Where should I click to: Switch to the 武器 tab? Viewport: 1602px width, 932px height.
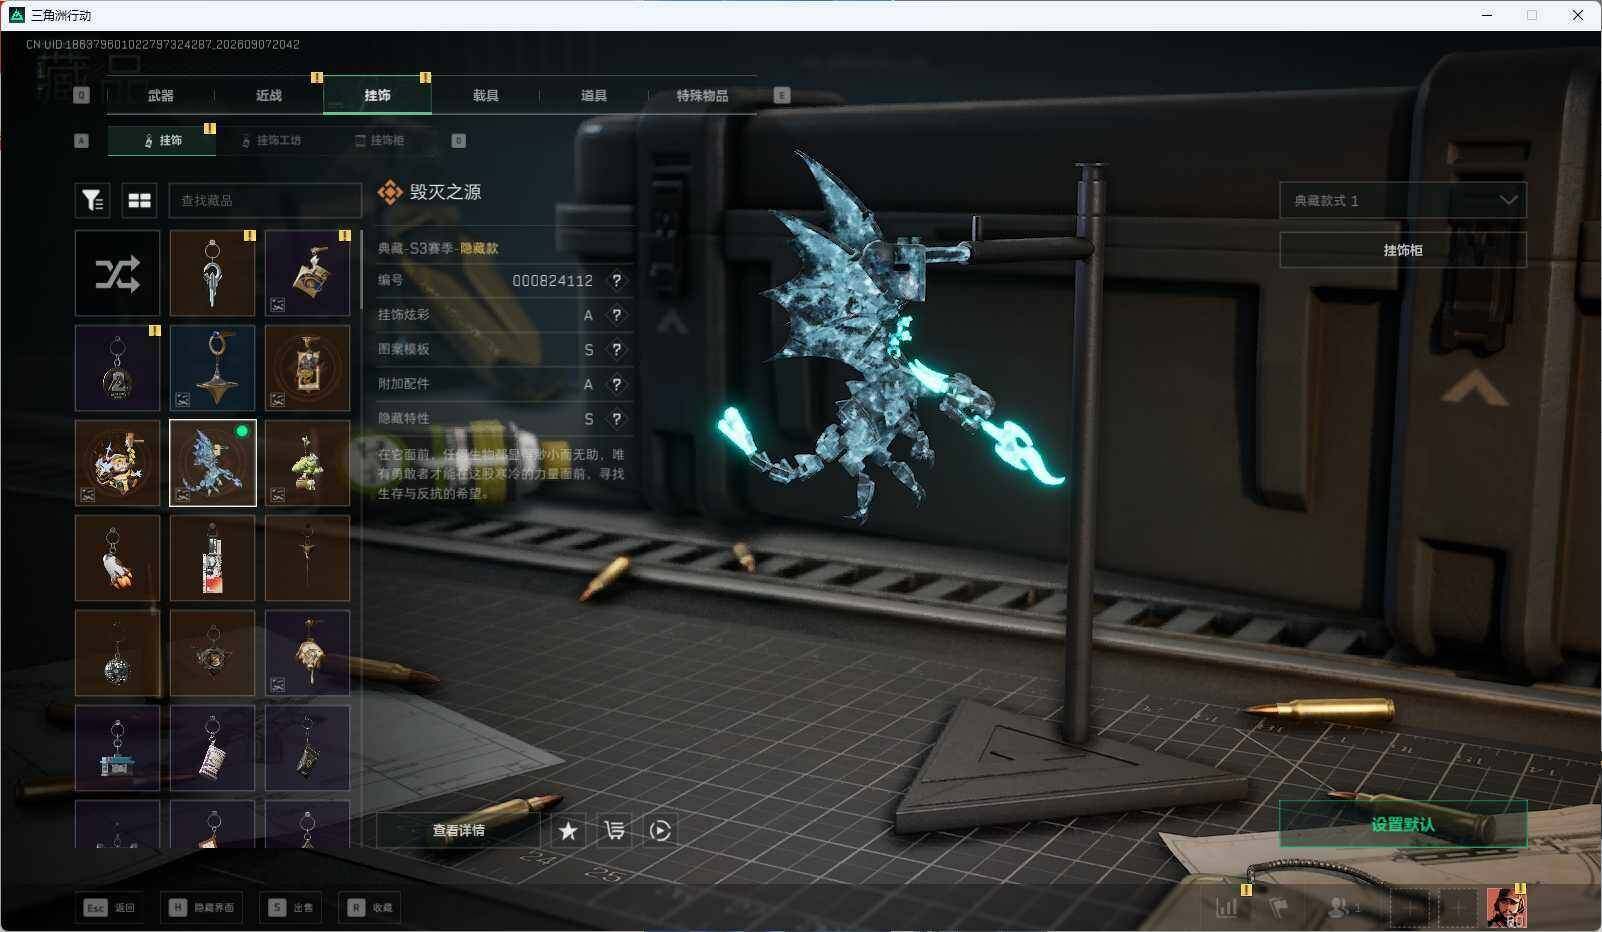tap(160, 96)
